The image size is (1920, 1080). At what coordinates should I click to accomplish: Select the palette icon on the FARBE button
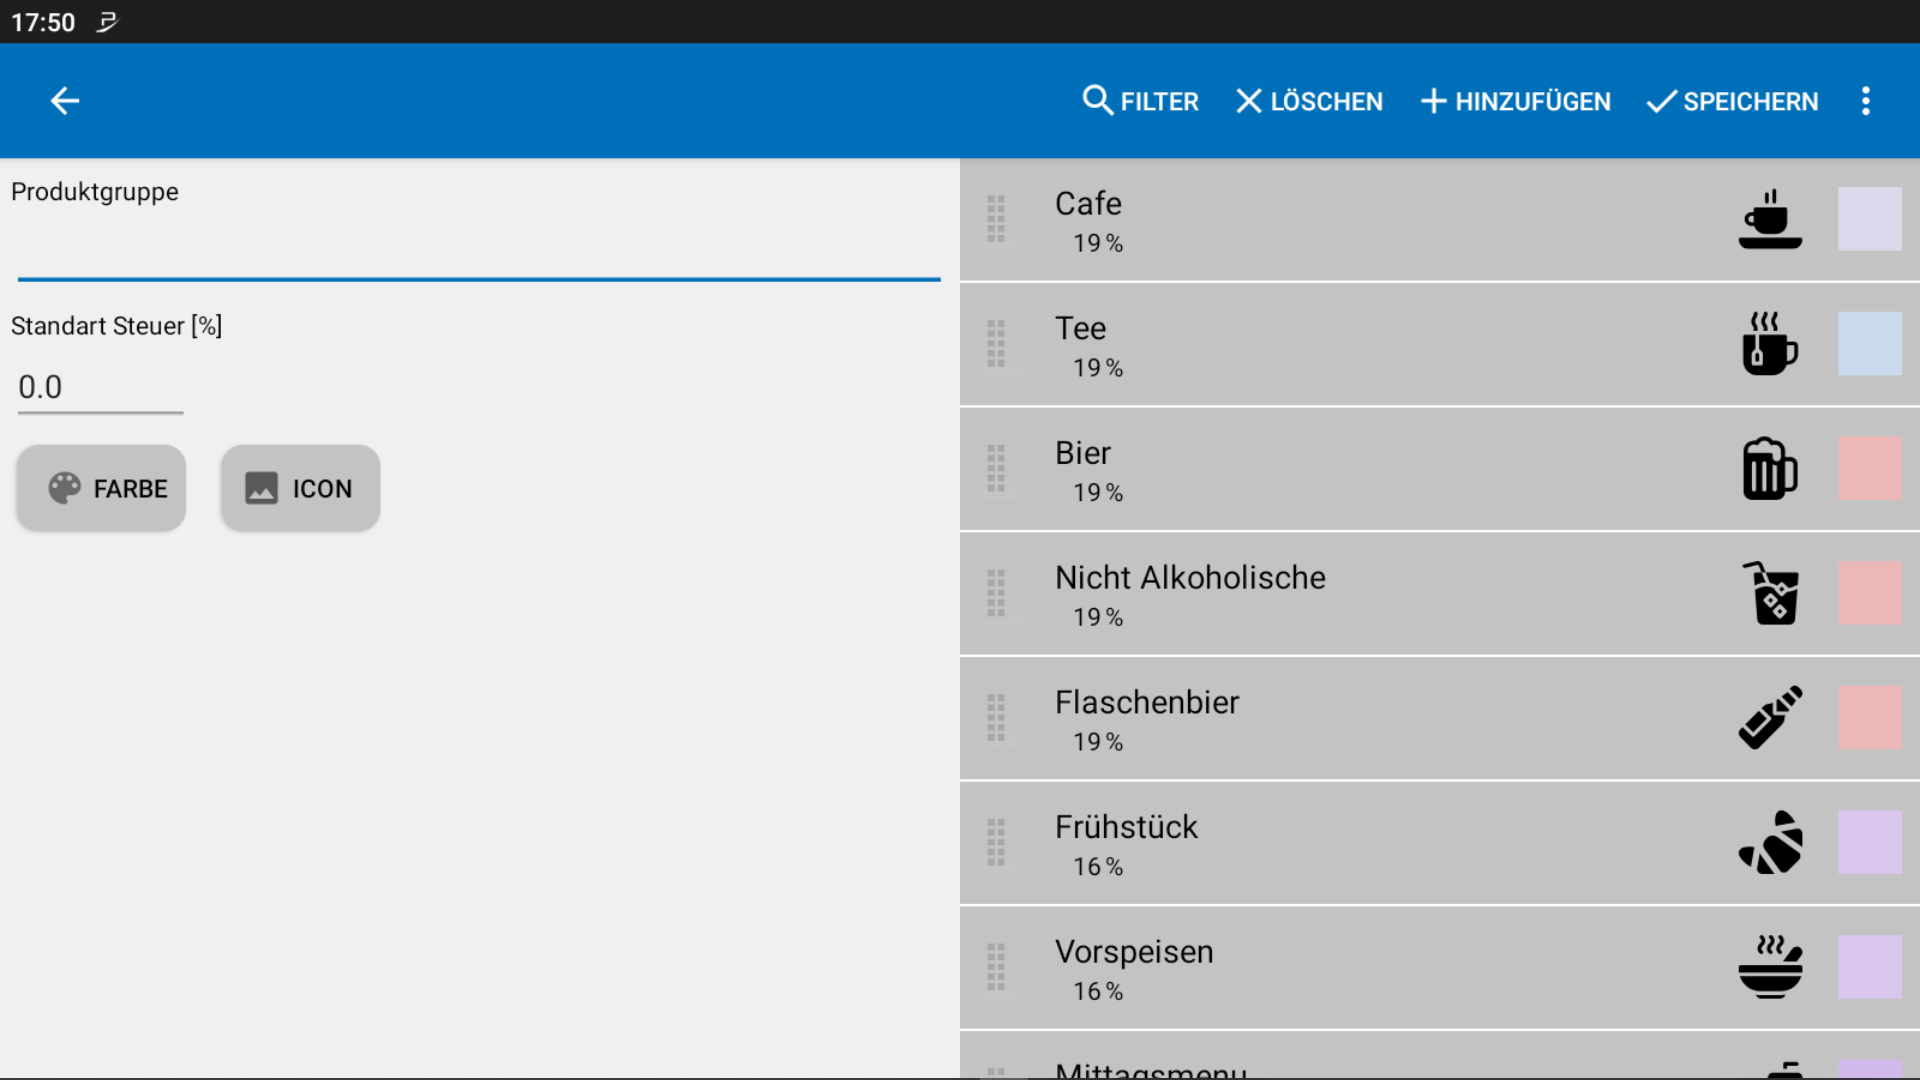tap(63, 488)
